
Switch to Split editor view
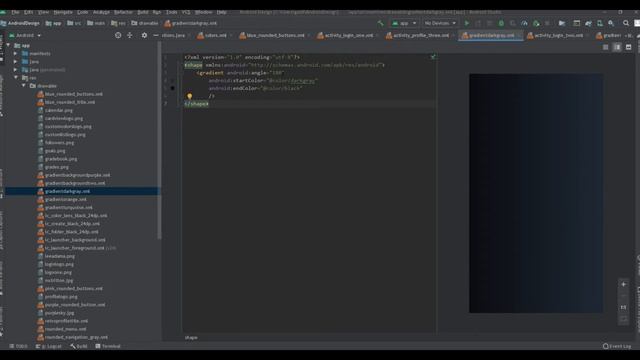pyautogui.click(x=617, y=47)
